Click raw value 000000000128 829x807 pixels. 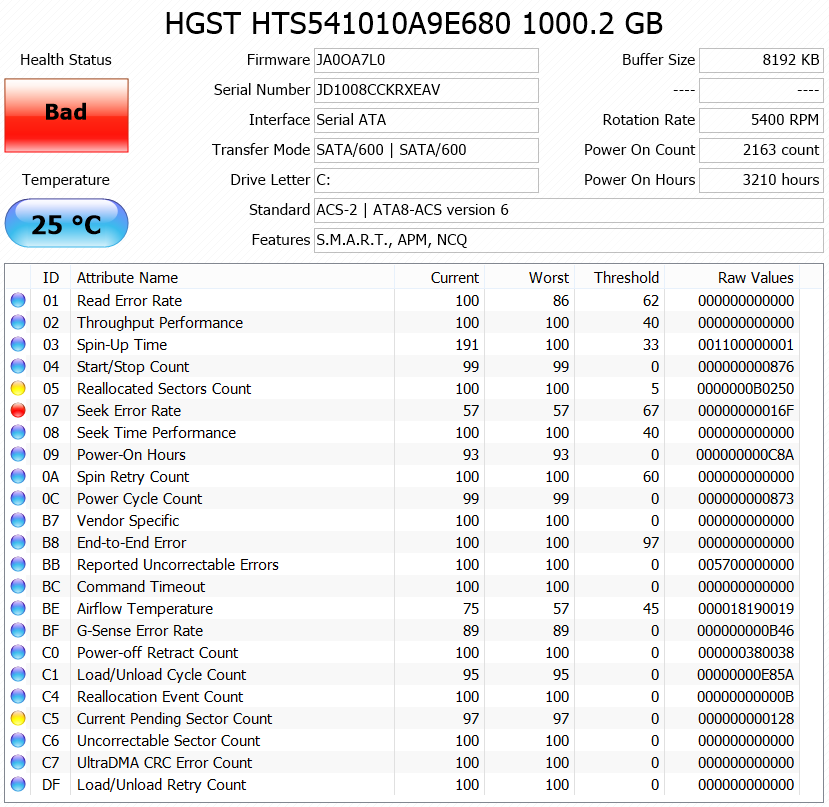coord(745,719)
